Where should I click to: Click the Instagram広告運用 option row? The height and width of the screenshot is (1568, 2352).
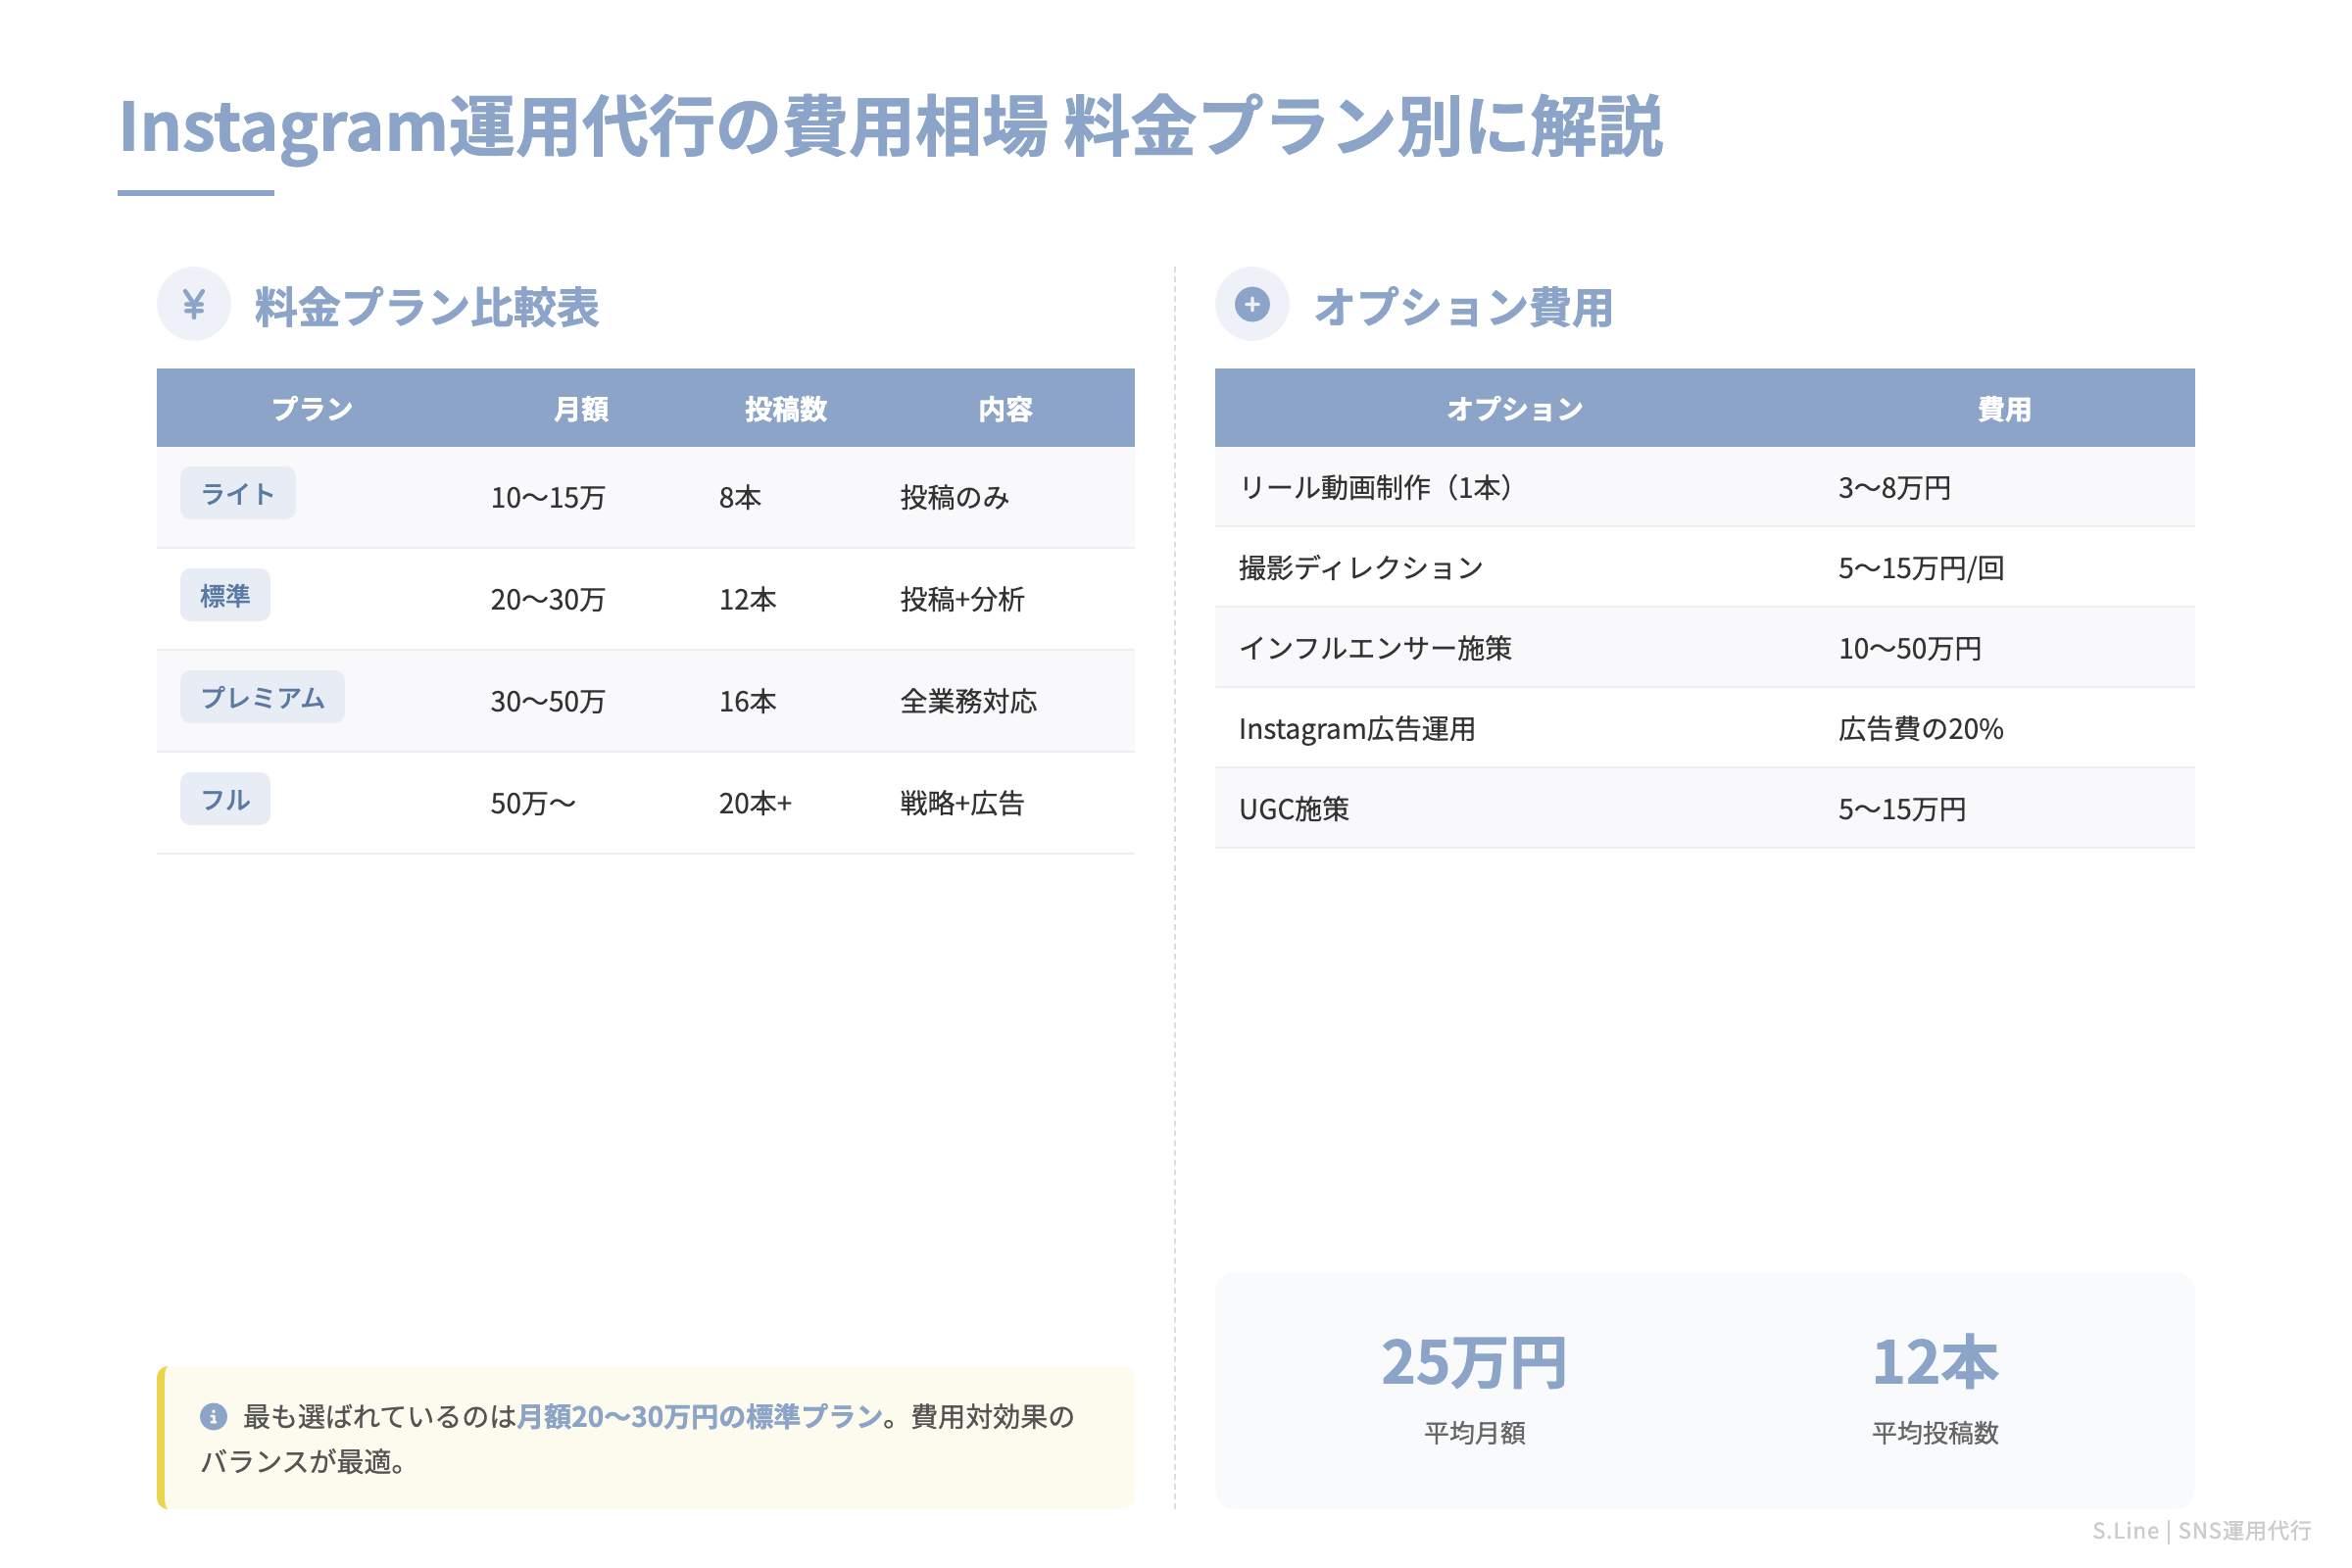(1358, 729)
